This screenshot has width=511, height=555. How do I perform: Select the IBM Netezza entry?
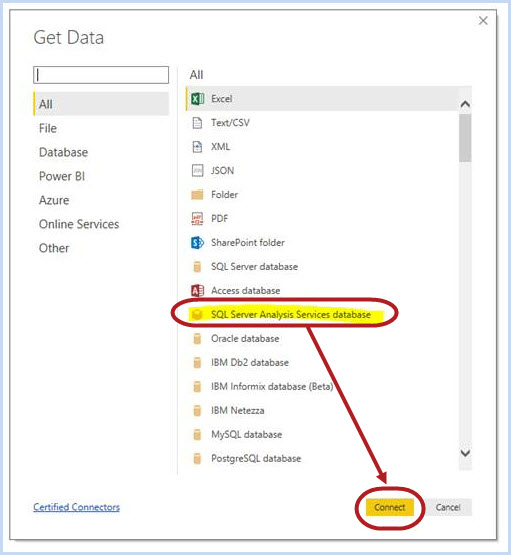coord(322,411)
